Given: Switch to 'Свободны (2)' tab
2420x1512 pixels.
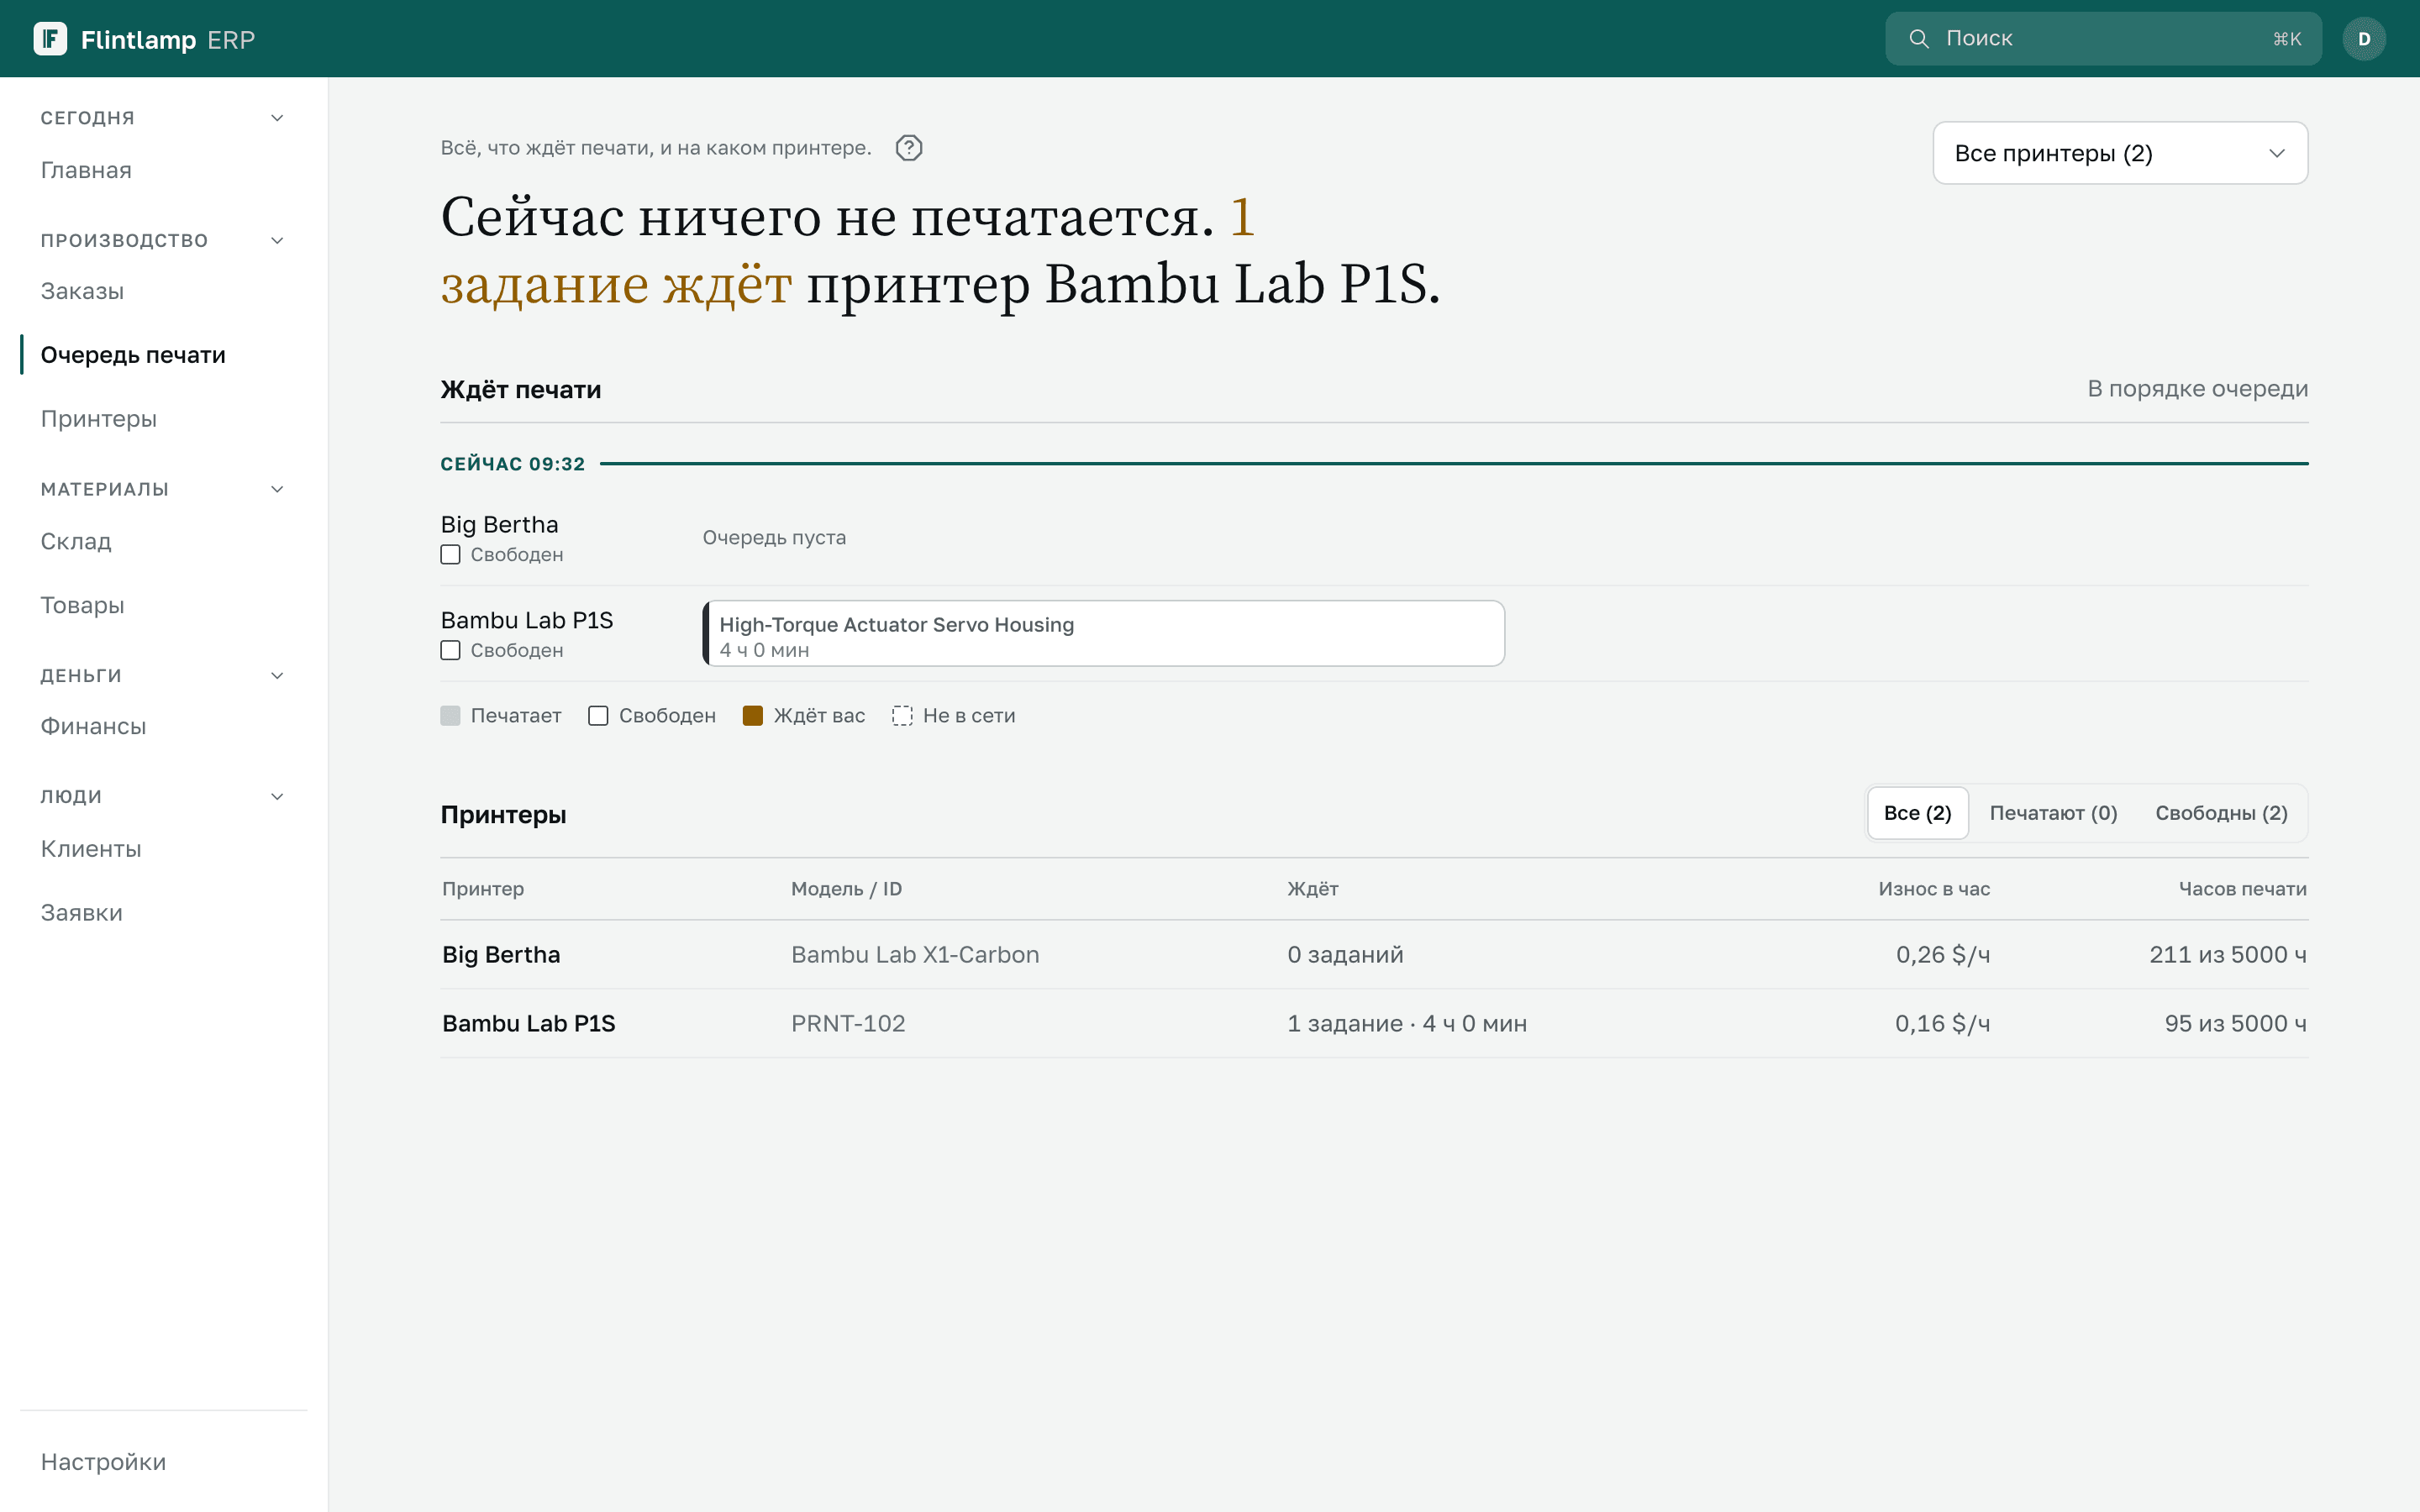Looking at the screenshot, I should (2221, 813).
